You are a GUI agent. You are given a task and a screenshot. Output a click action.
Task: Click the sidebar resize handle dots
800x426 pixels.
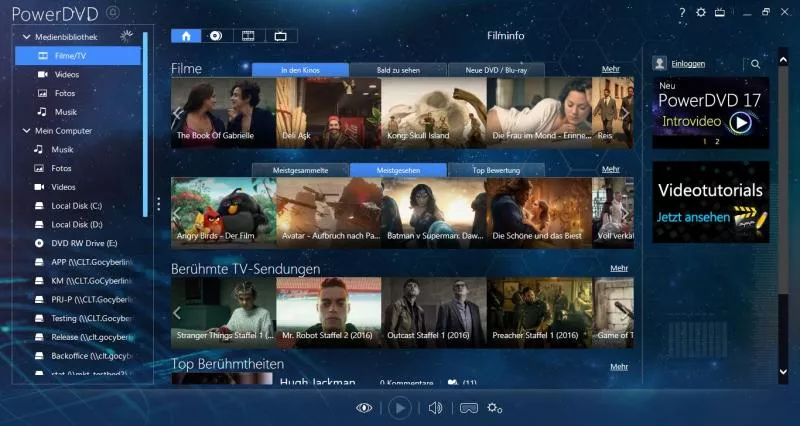click(159, 204)
